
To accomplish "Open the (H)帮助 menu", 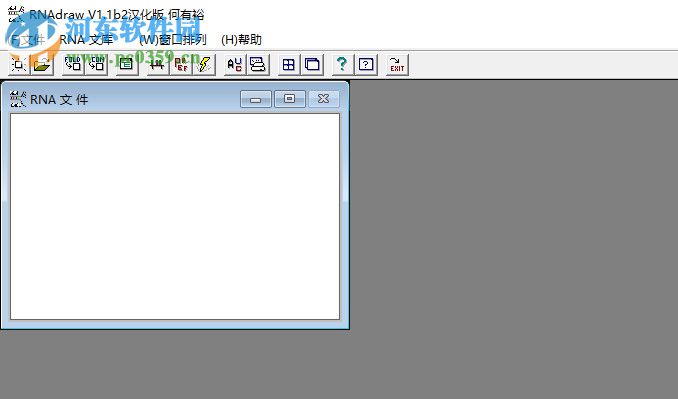I will coord(241,40).
